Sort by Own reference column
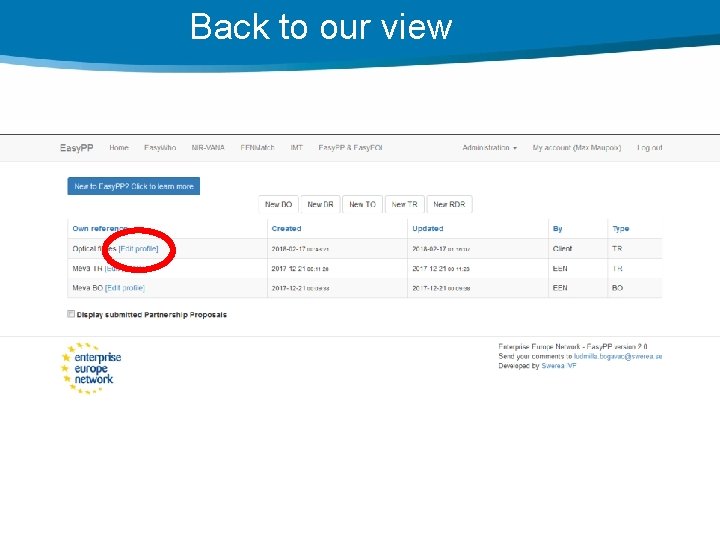Viewport: 720px width, 540px height. [100, 229]
